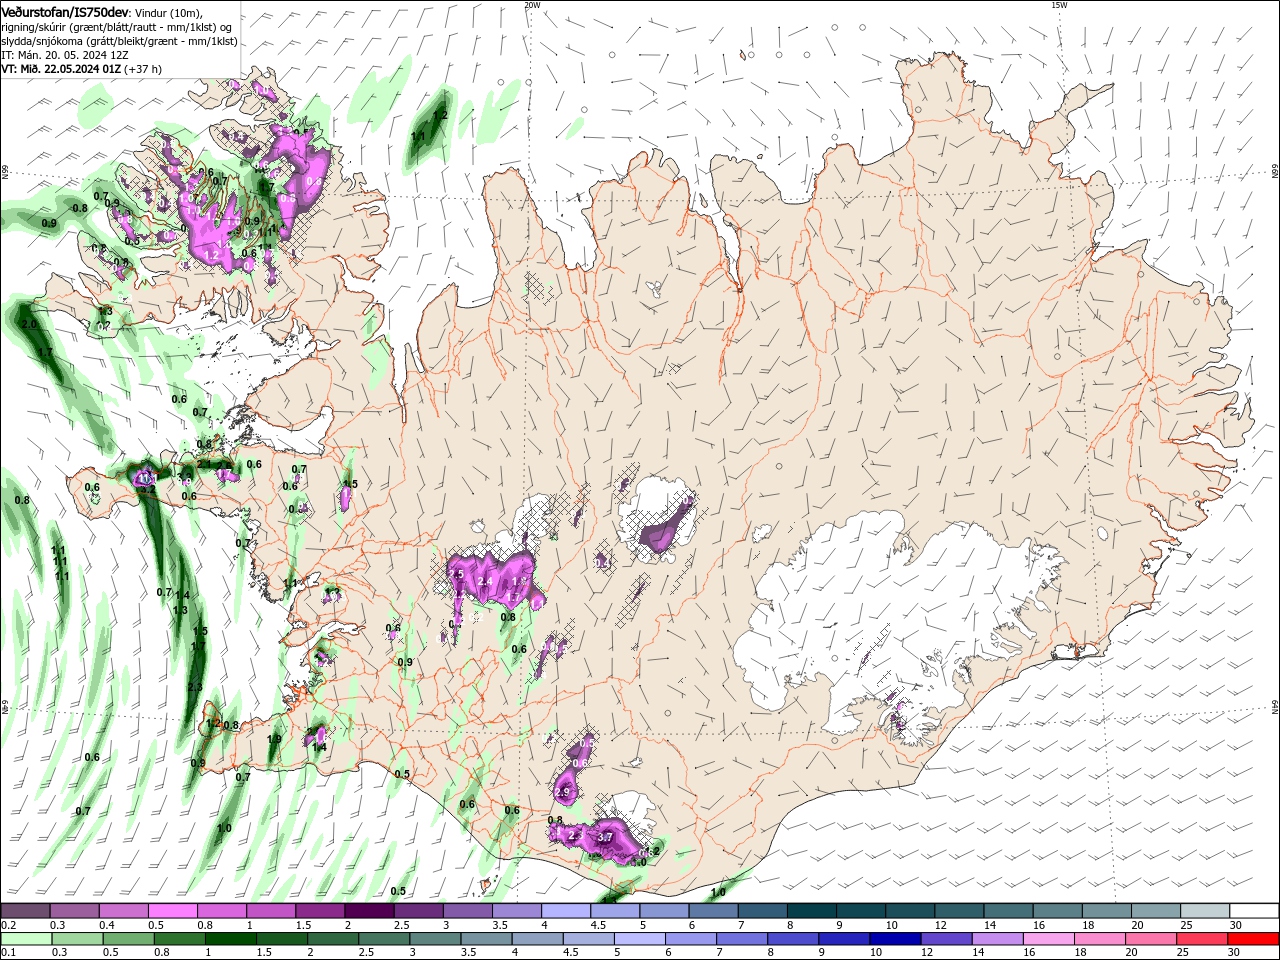
Task: Select the 0.5 bright pink swatch in top legend
Action: (x=173, y=911)
